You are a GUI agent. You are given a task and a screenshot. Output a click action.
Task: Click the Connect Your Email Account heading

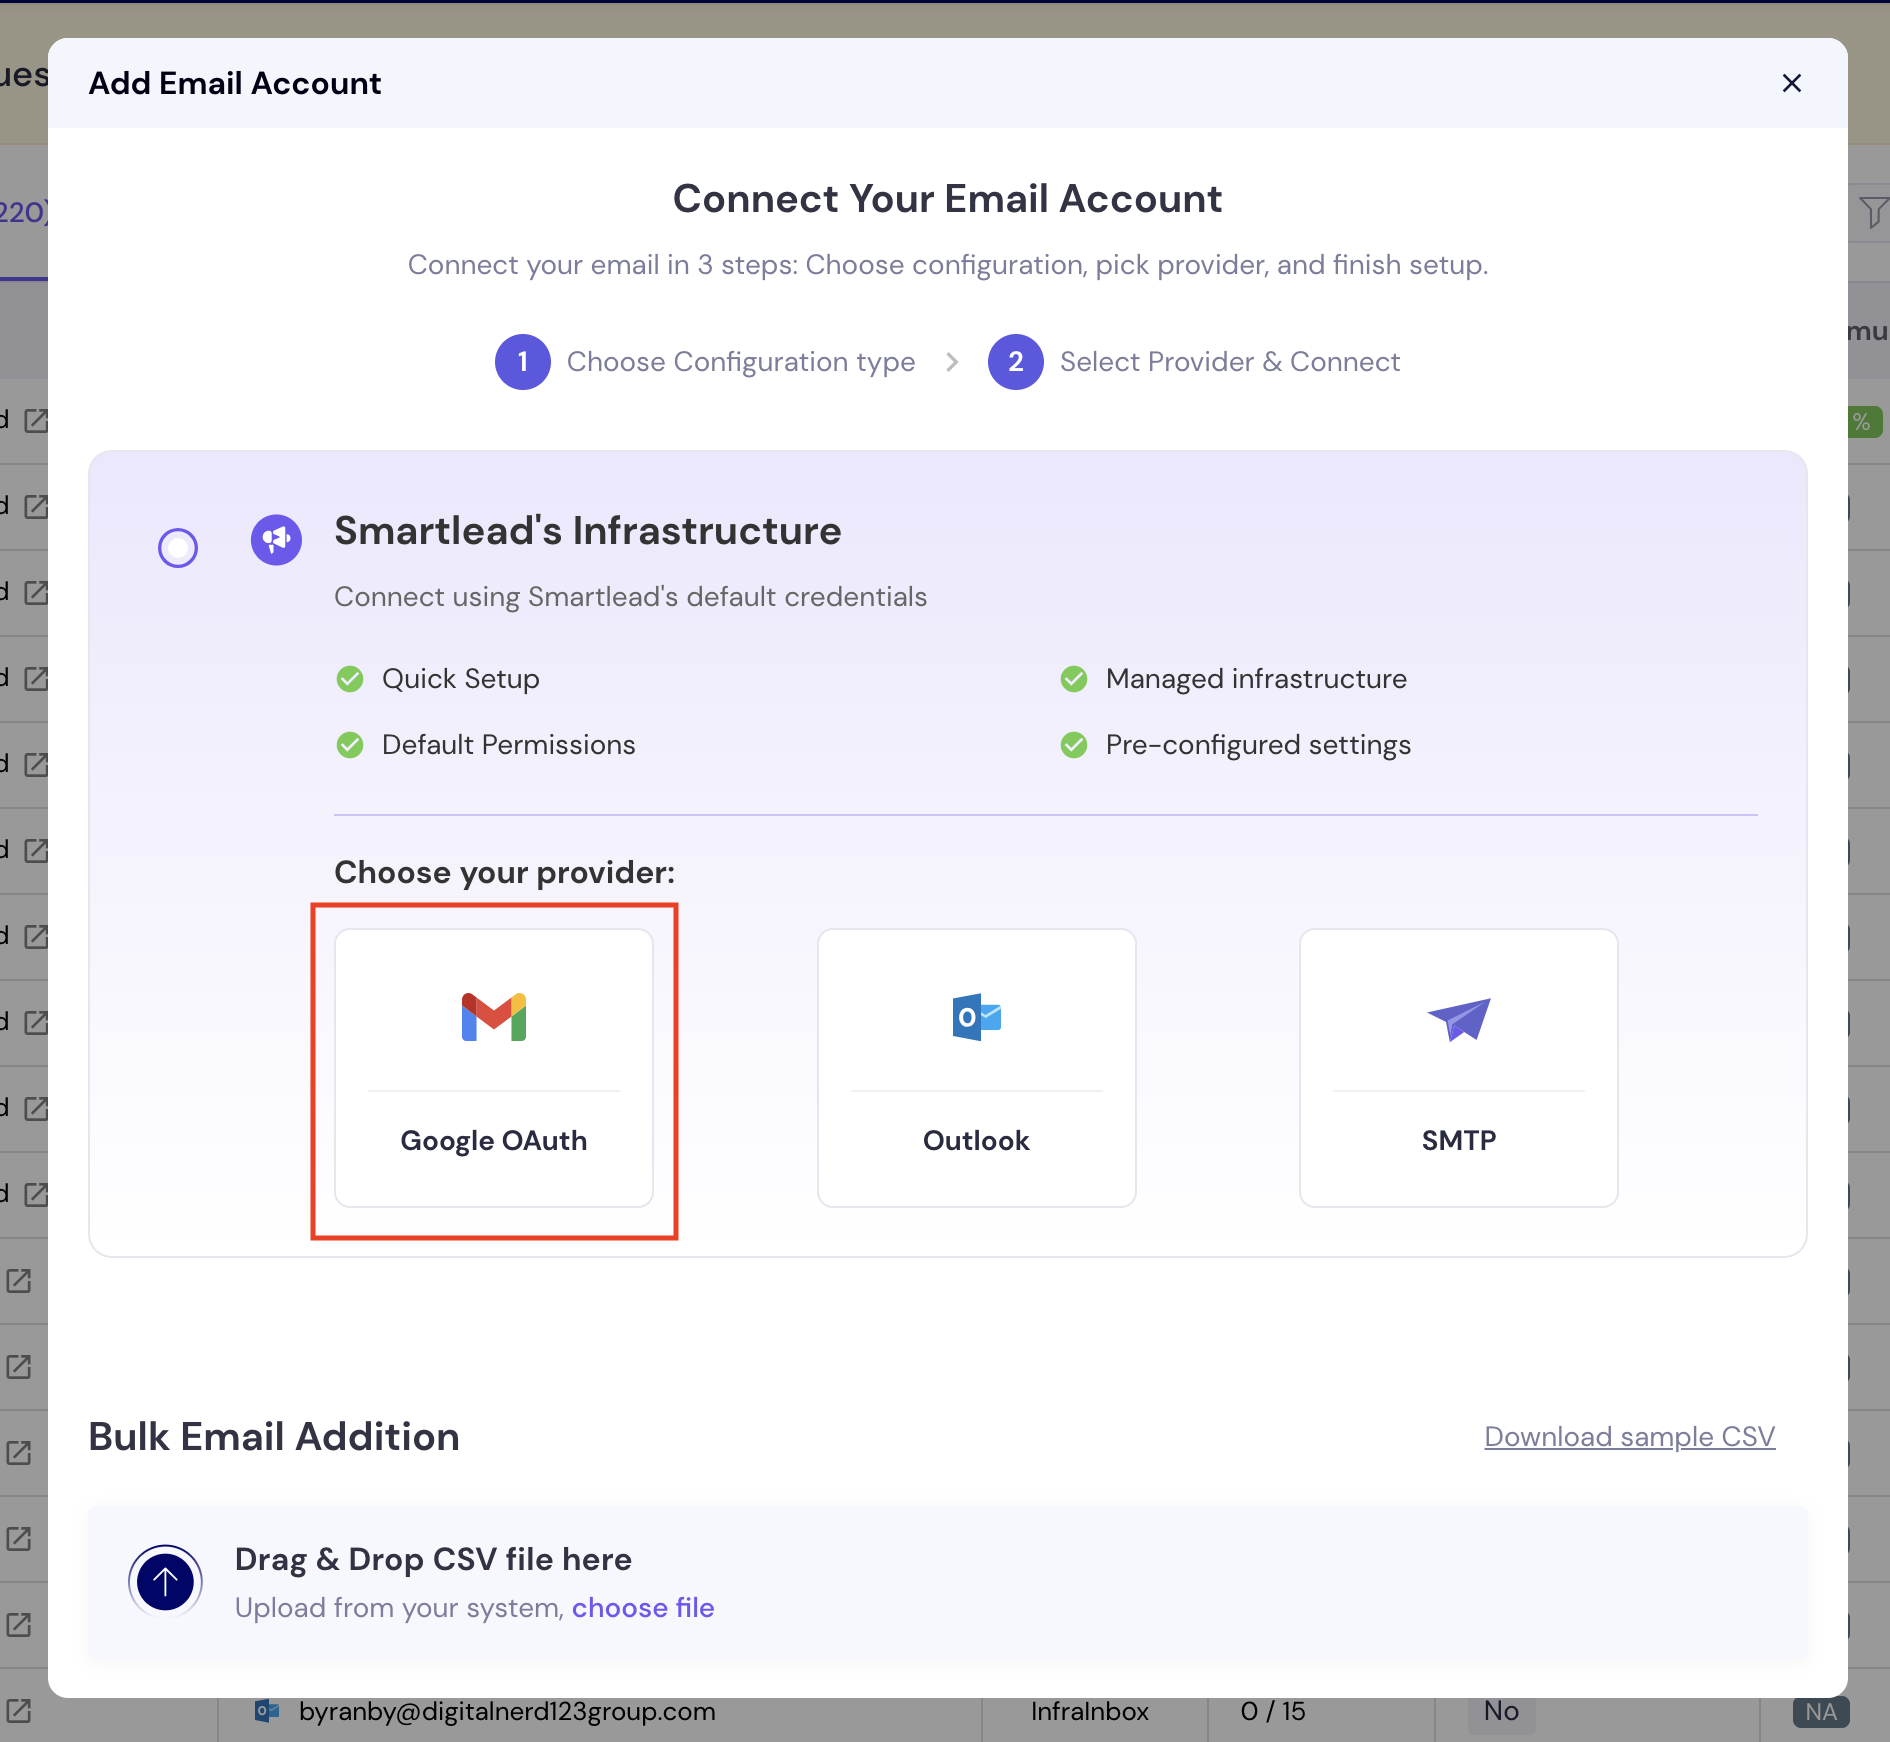pos(947,199)
